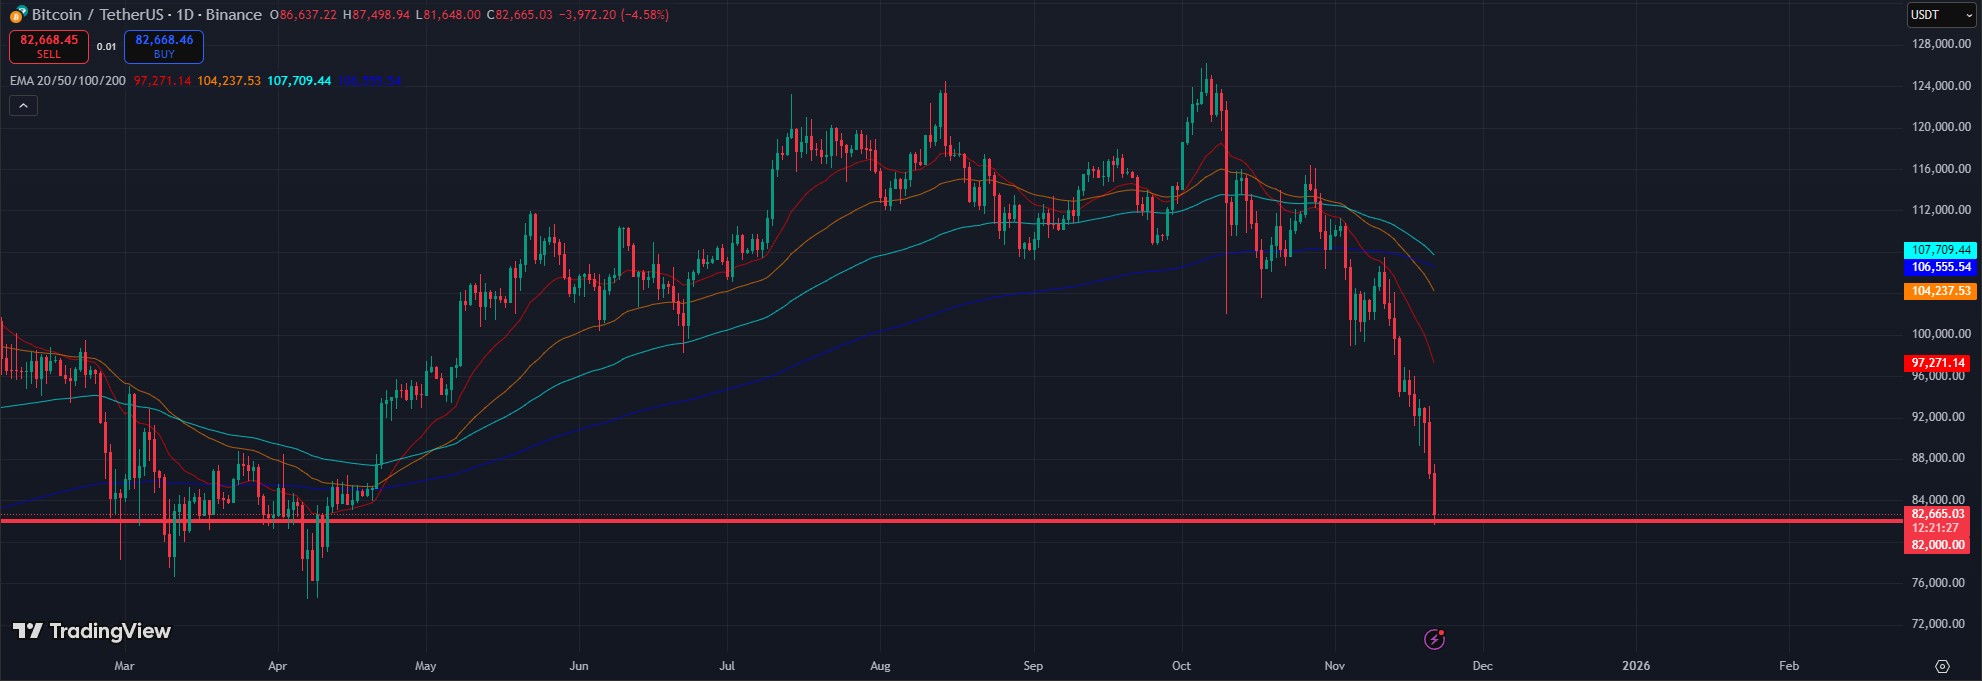Screen dimensions: 1982x681
Task: Click 72,000.00 on the price axis
Action: pyautogui.click(x=1938, y=624)
